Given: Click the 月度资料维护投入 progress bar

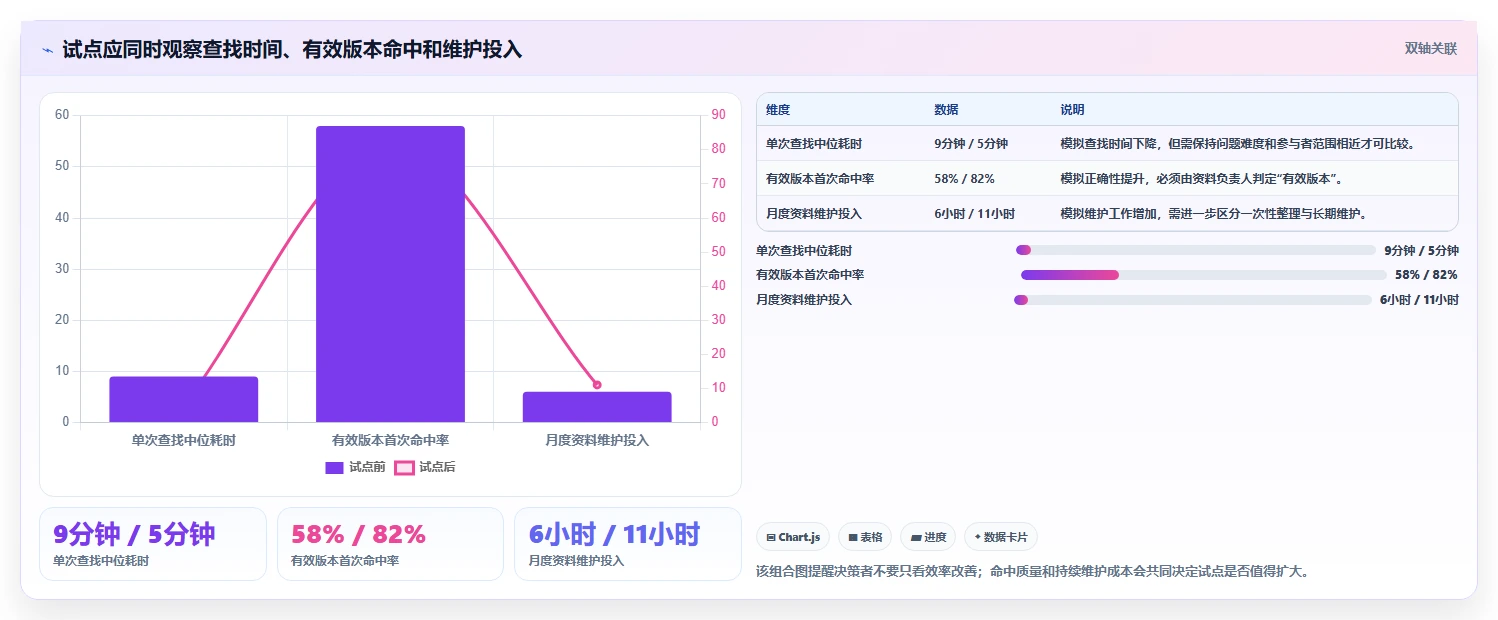Looking at the screenshot, I should point(1193,300).
